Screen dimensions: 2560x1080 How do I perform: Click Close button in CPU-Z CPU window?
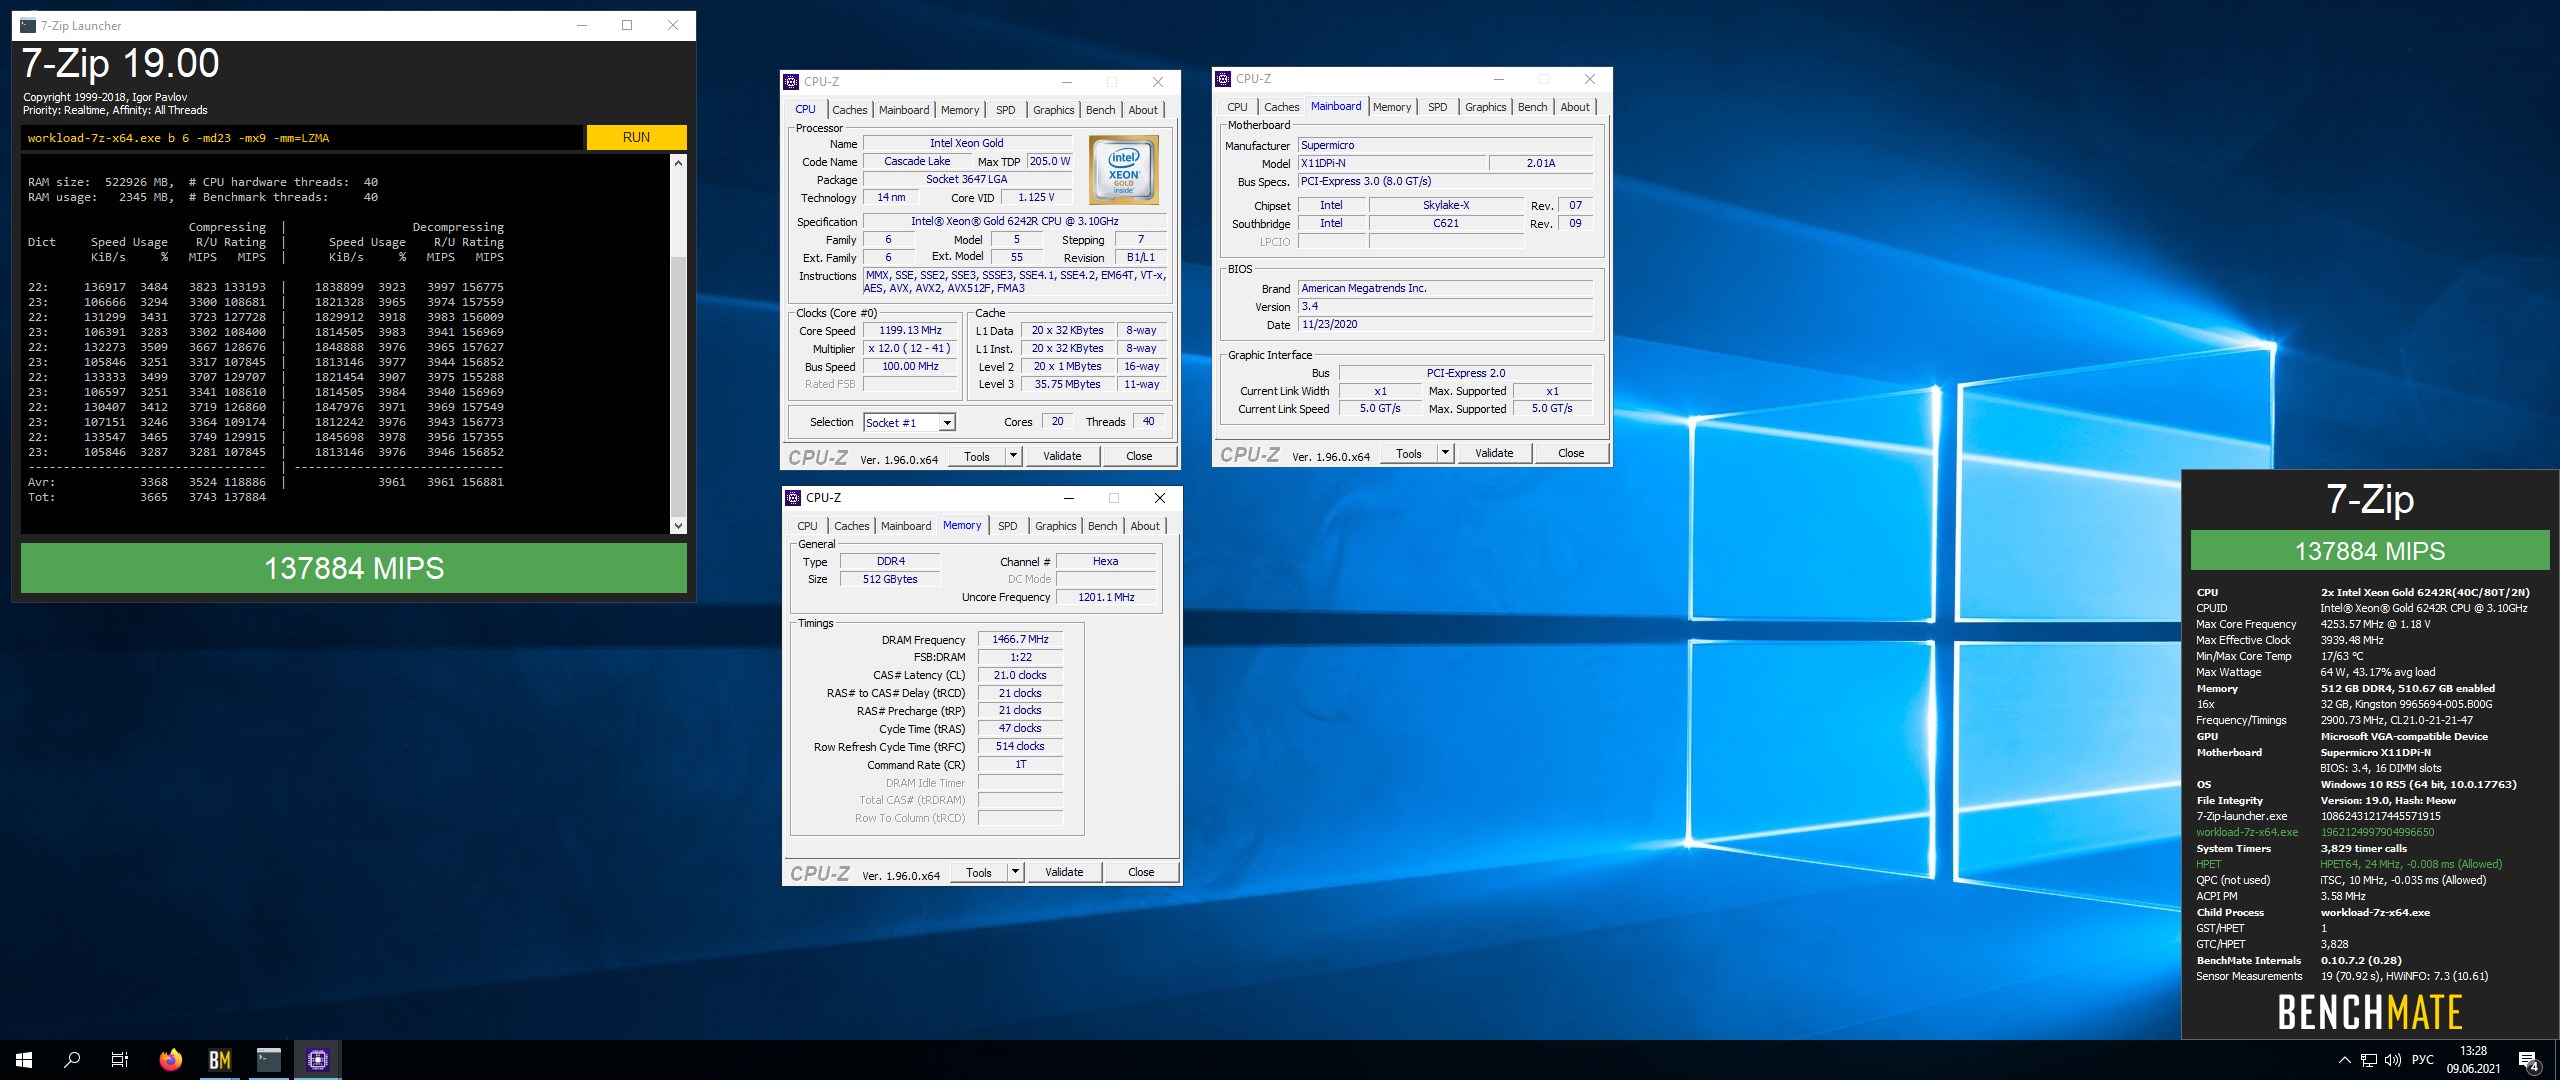pyautogui.click(x=1139, y=456)
